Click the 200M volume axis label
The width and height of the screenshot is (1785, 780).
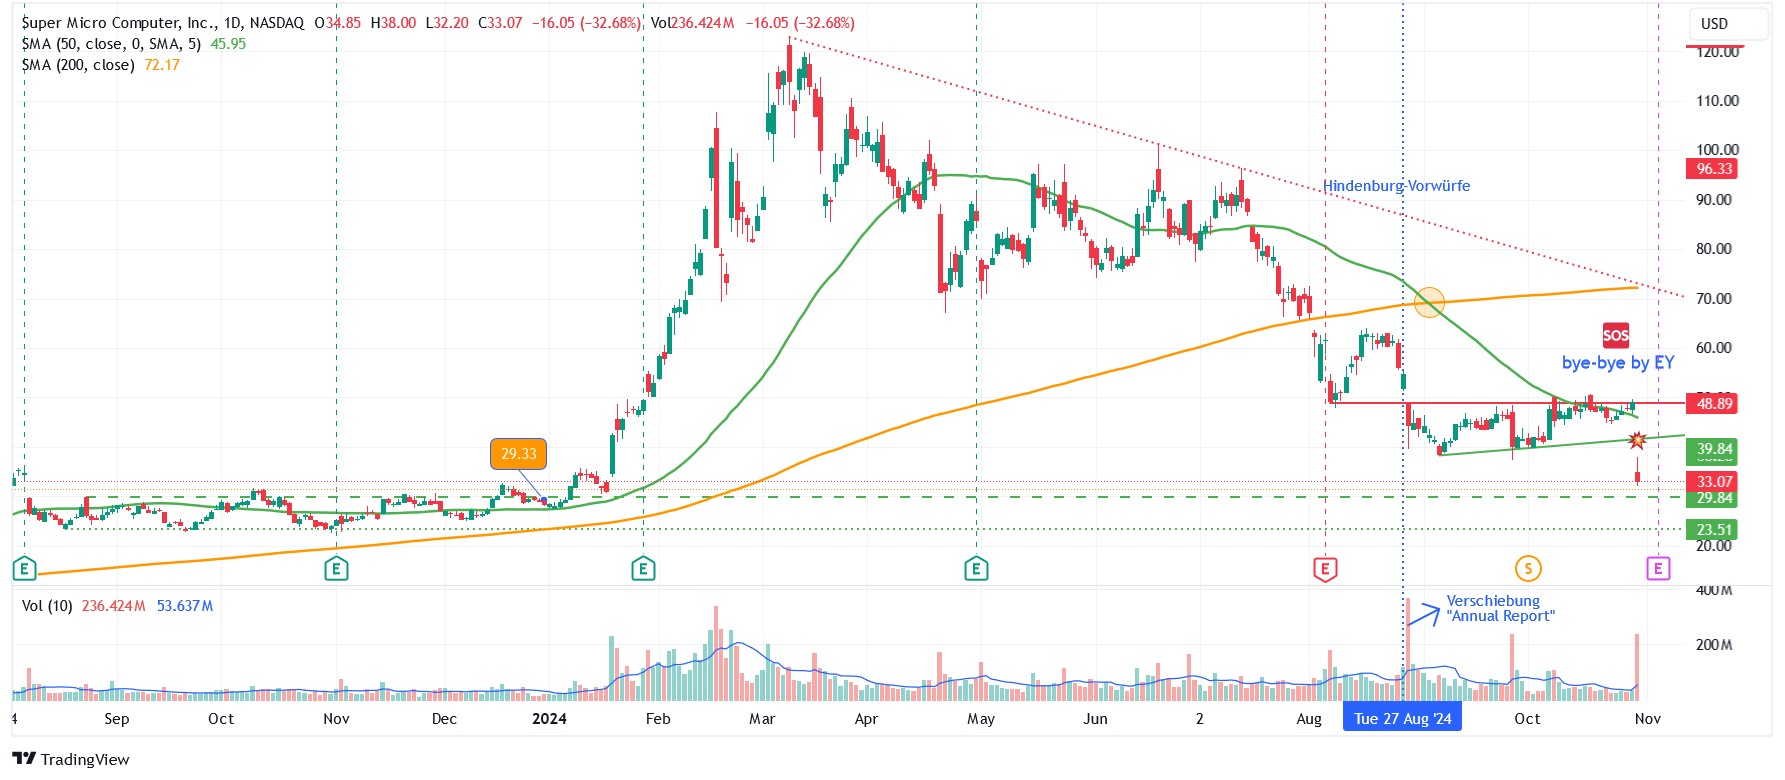point(1714,645)
